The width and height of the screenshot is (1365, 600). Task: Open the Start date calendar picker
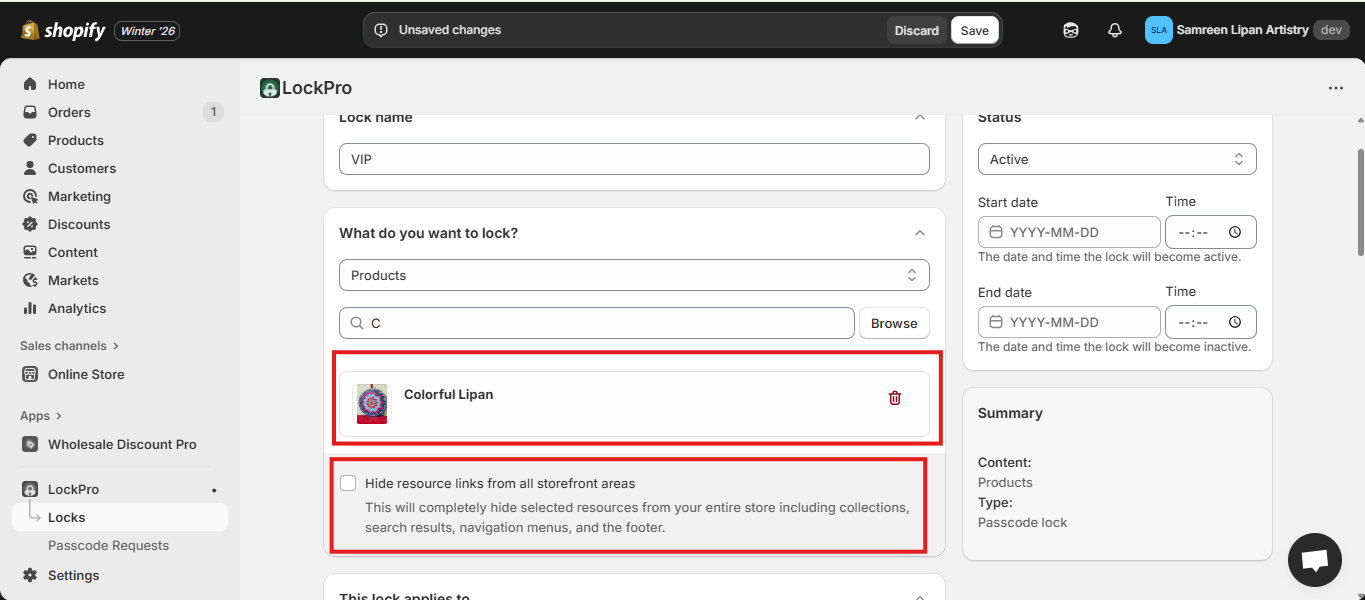click(996, 232)
